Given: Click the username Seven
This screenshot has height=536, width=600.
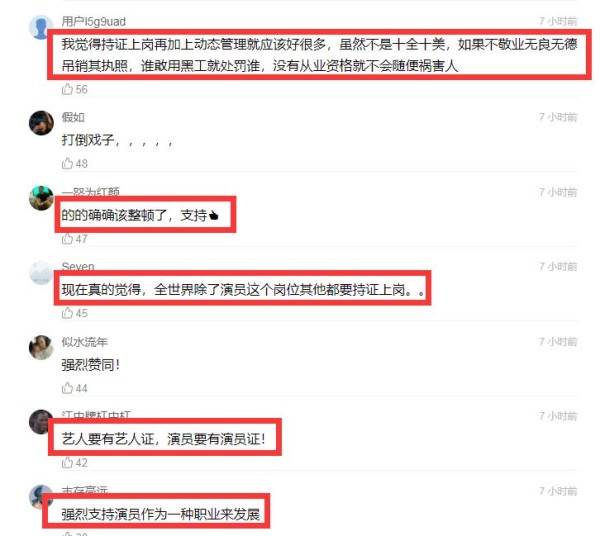Looking at the screenshot, I should pyautogui.click(x=78, y=266).
